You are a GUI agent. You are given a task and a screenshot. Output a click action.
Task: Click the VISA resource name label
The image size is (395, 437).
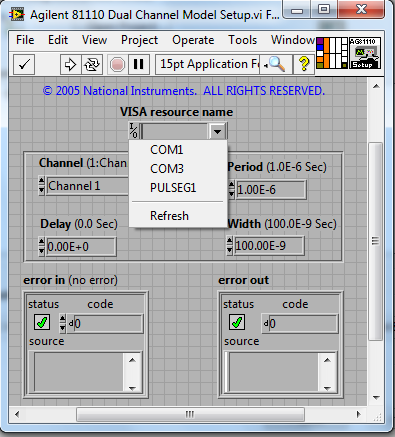click(x=177, y=112)
